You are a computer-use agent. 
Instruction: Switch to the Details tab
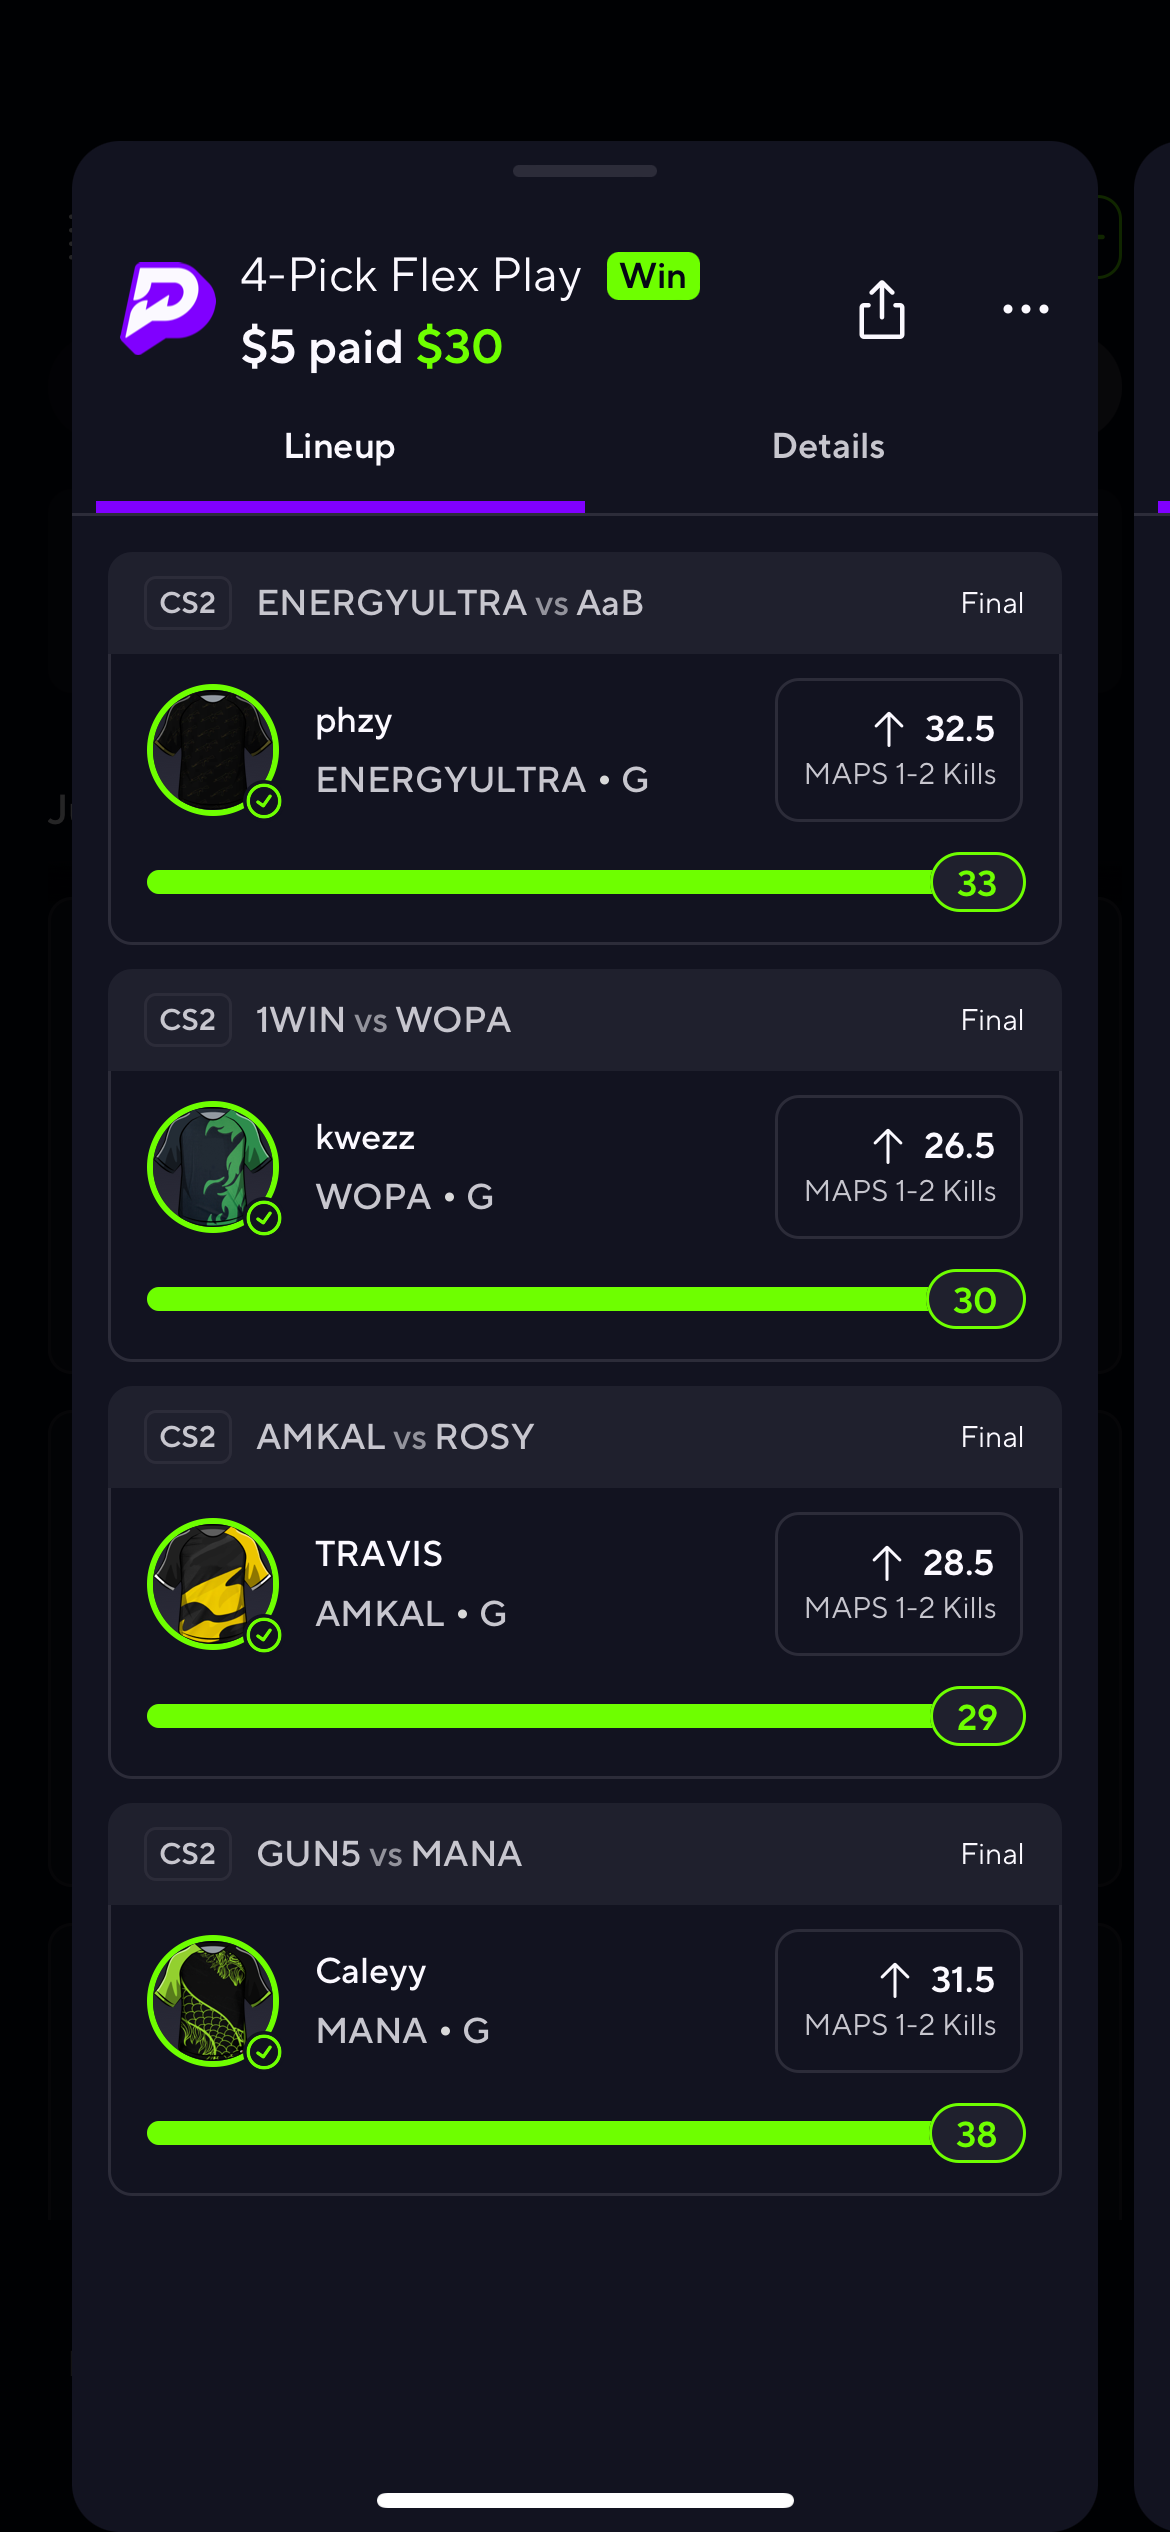click(x=828, y=446)
